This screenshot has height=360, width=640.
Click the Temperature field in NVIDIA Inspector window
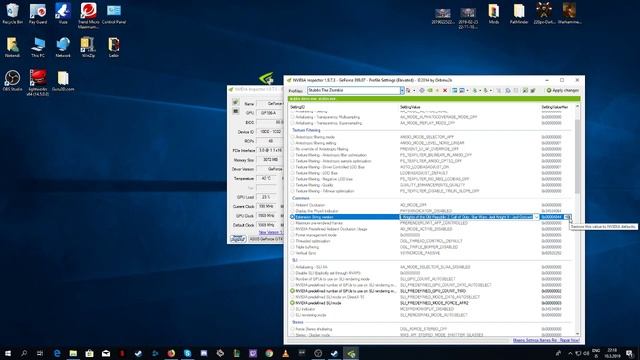[x=266, y=178]
